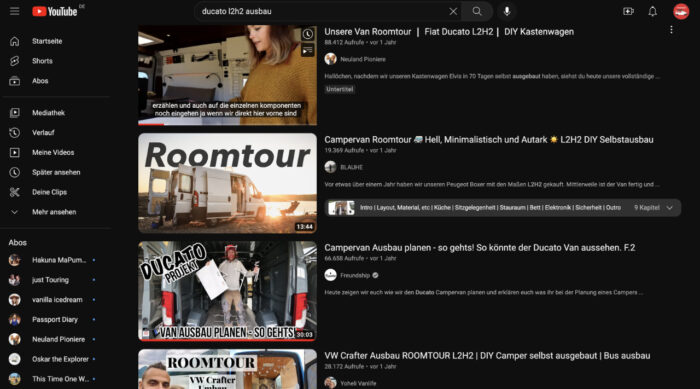Click the chapter preview thumbnail
This screenshot has height=389, width=700.
tap(341, 208)
